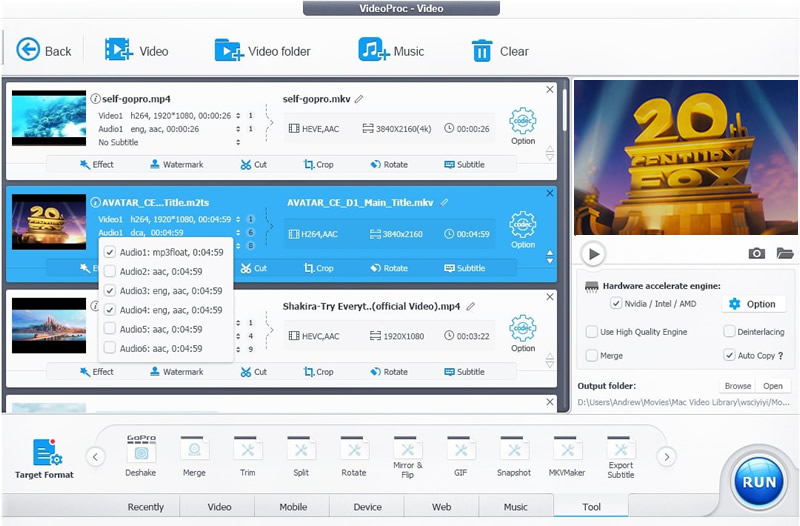Add a video with Video button
The height and width of the screenshot is (526, 800).
(136, 51)
